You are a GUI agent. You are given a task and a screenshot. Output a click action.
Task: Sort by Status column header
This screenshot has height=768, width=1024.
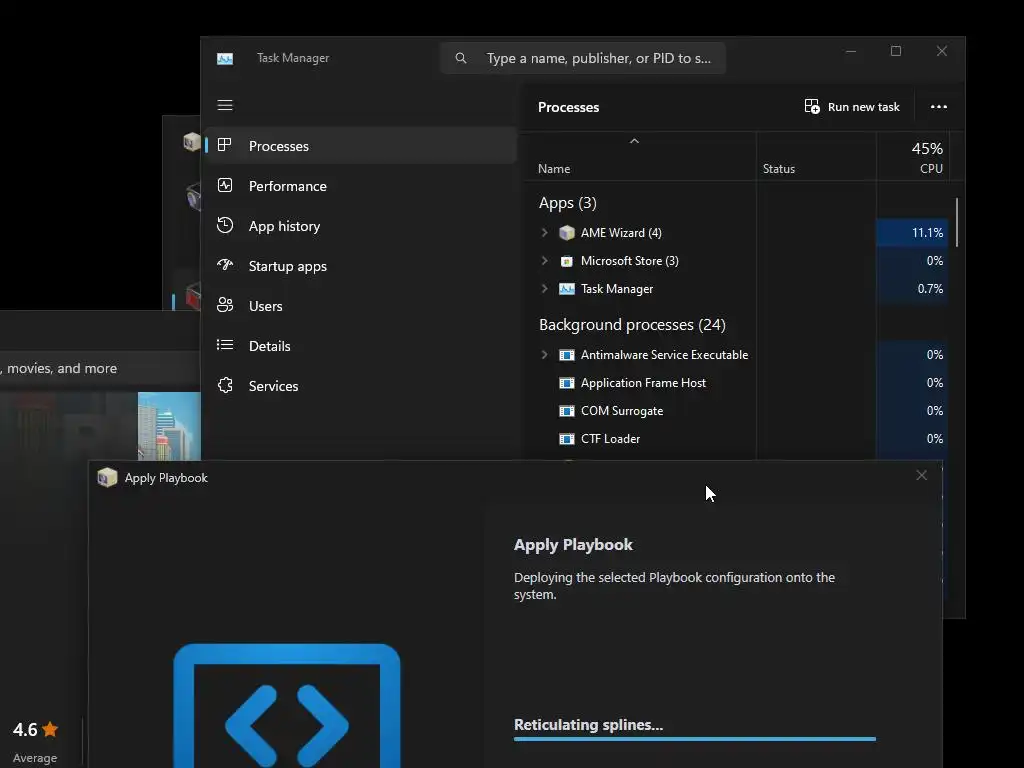pyautogui.click(x=778, y=168)
